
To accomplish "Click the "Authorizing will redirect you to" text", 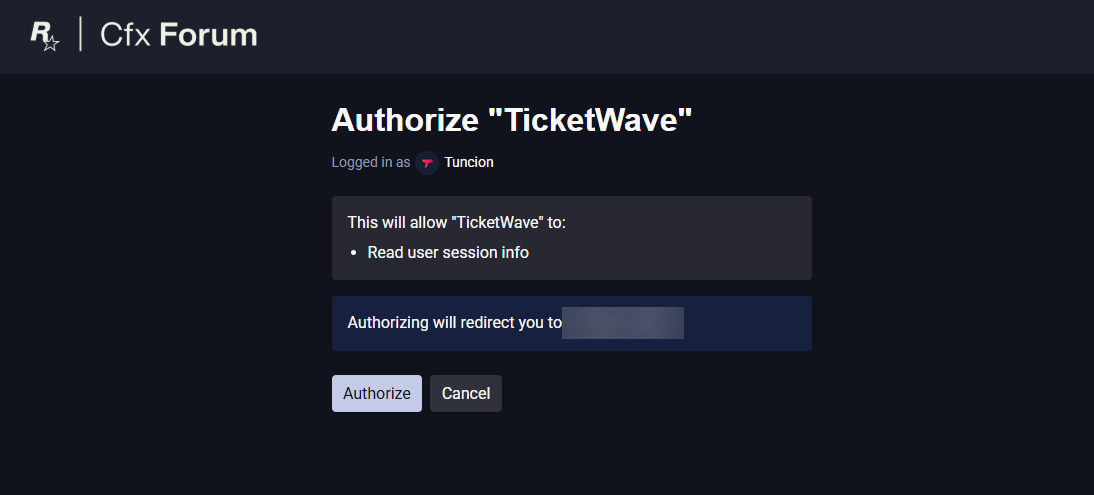I will point(454,323).
